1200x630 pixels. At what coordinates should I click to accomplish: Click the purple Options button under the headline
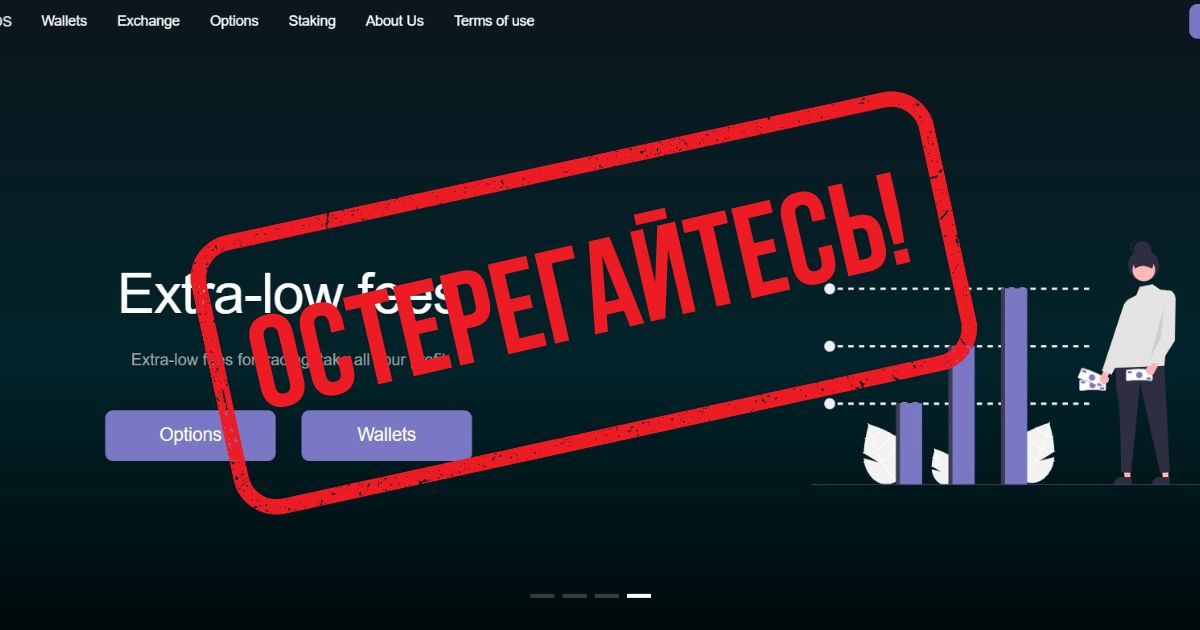click(190, 435)
